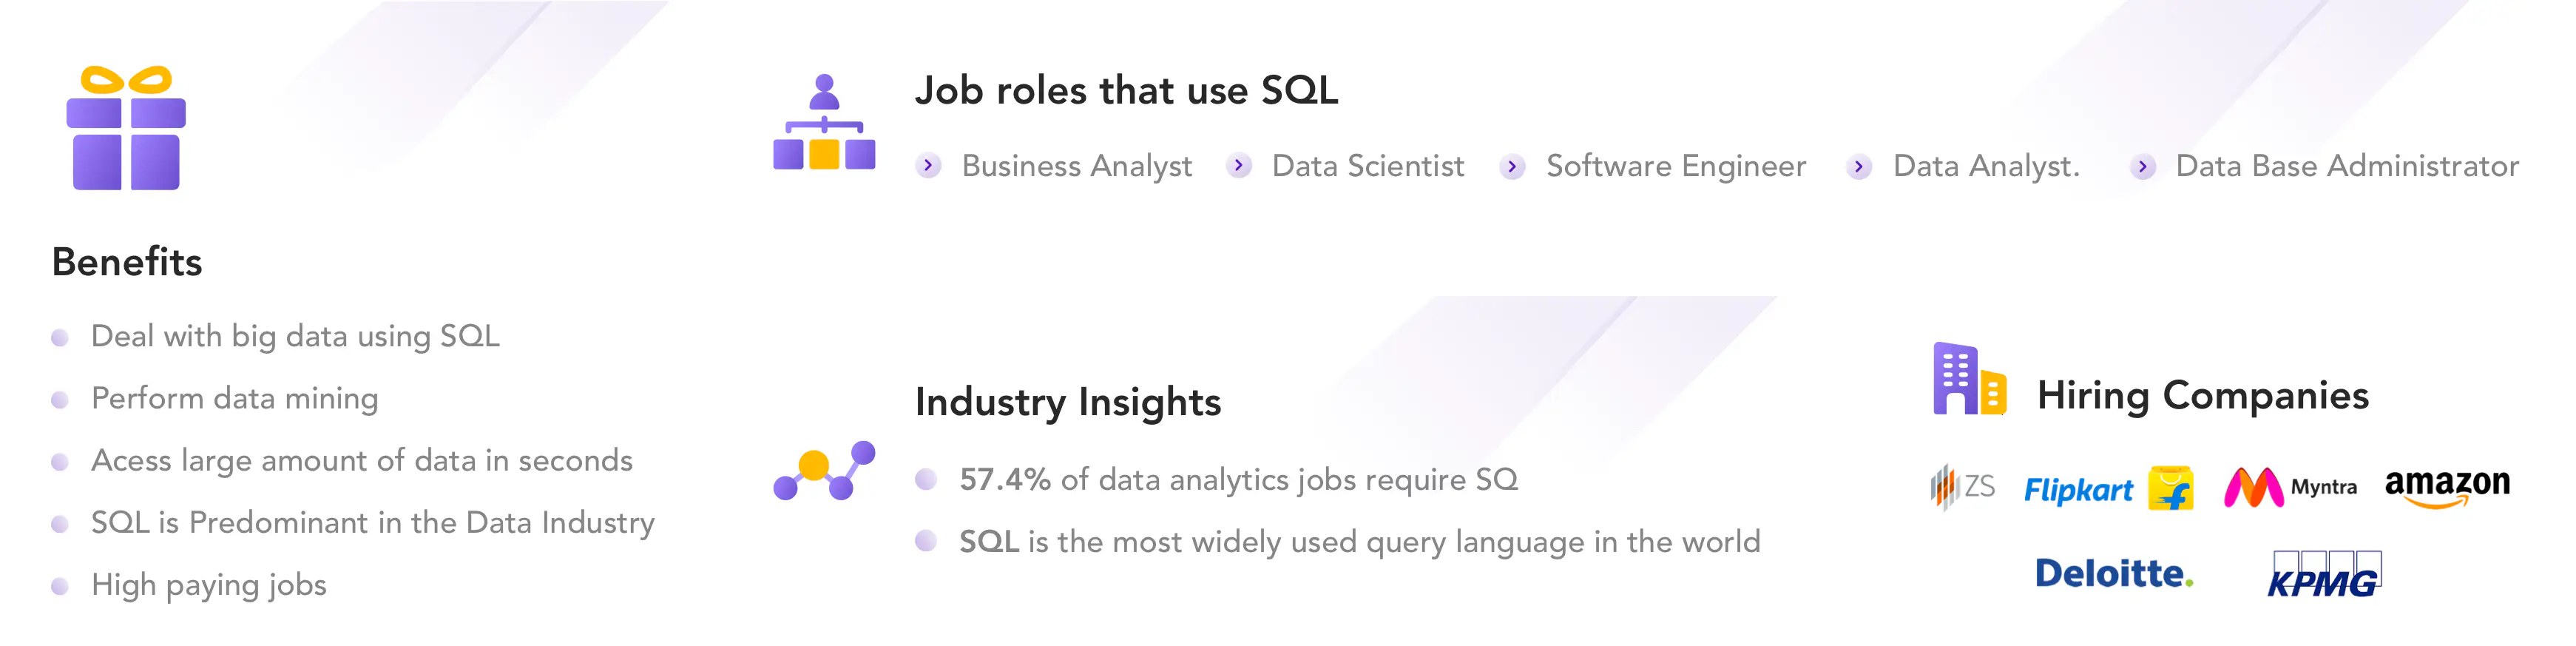
Task: Click the Deal with big data using SQL text
Action: (295, 336)
